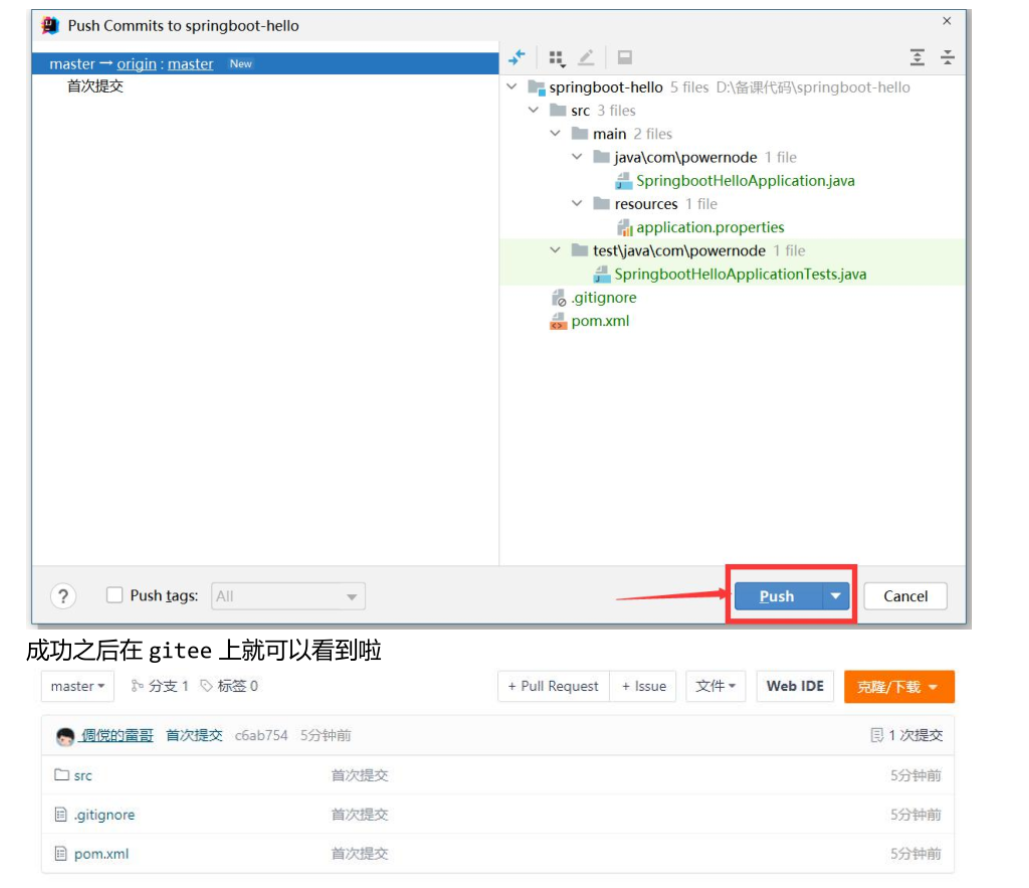The width and height of the screenshot is (1029, 888).
Task: Open the 标签 0 tags link
Action: point(230,686)
